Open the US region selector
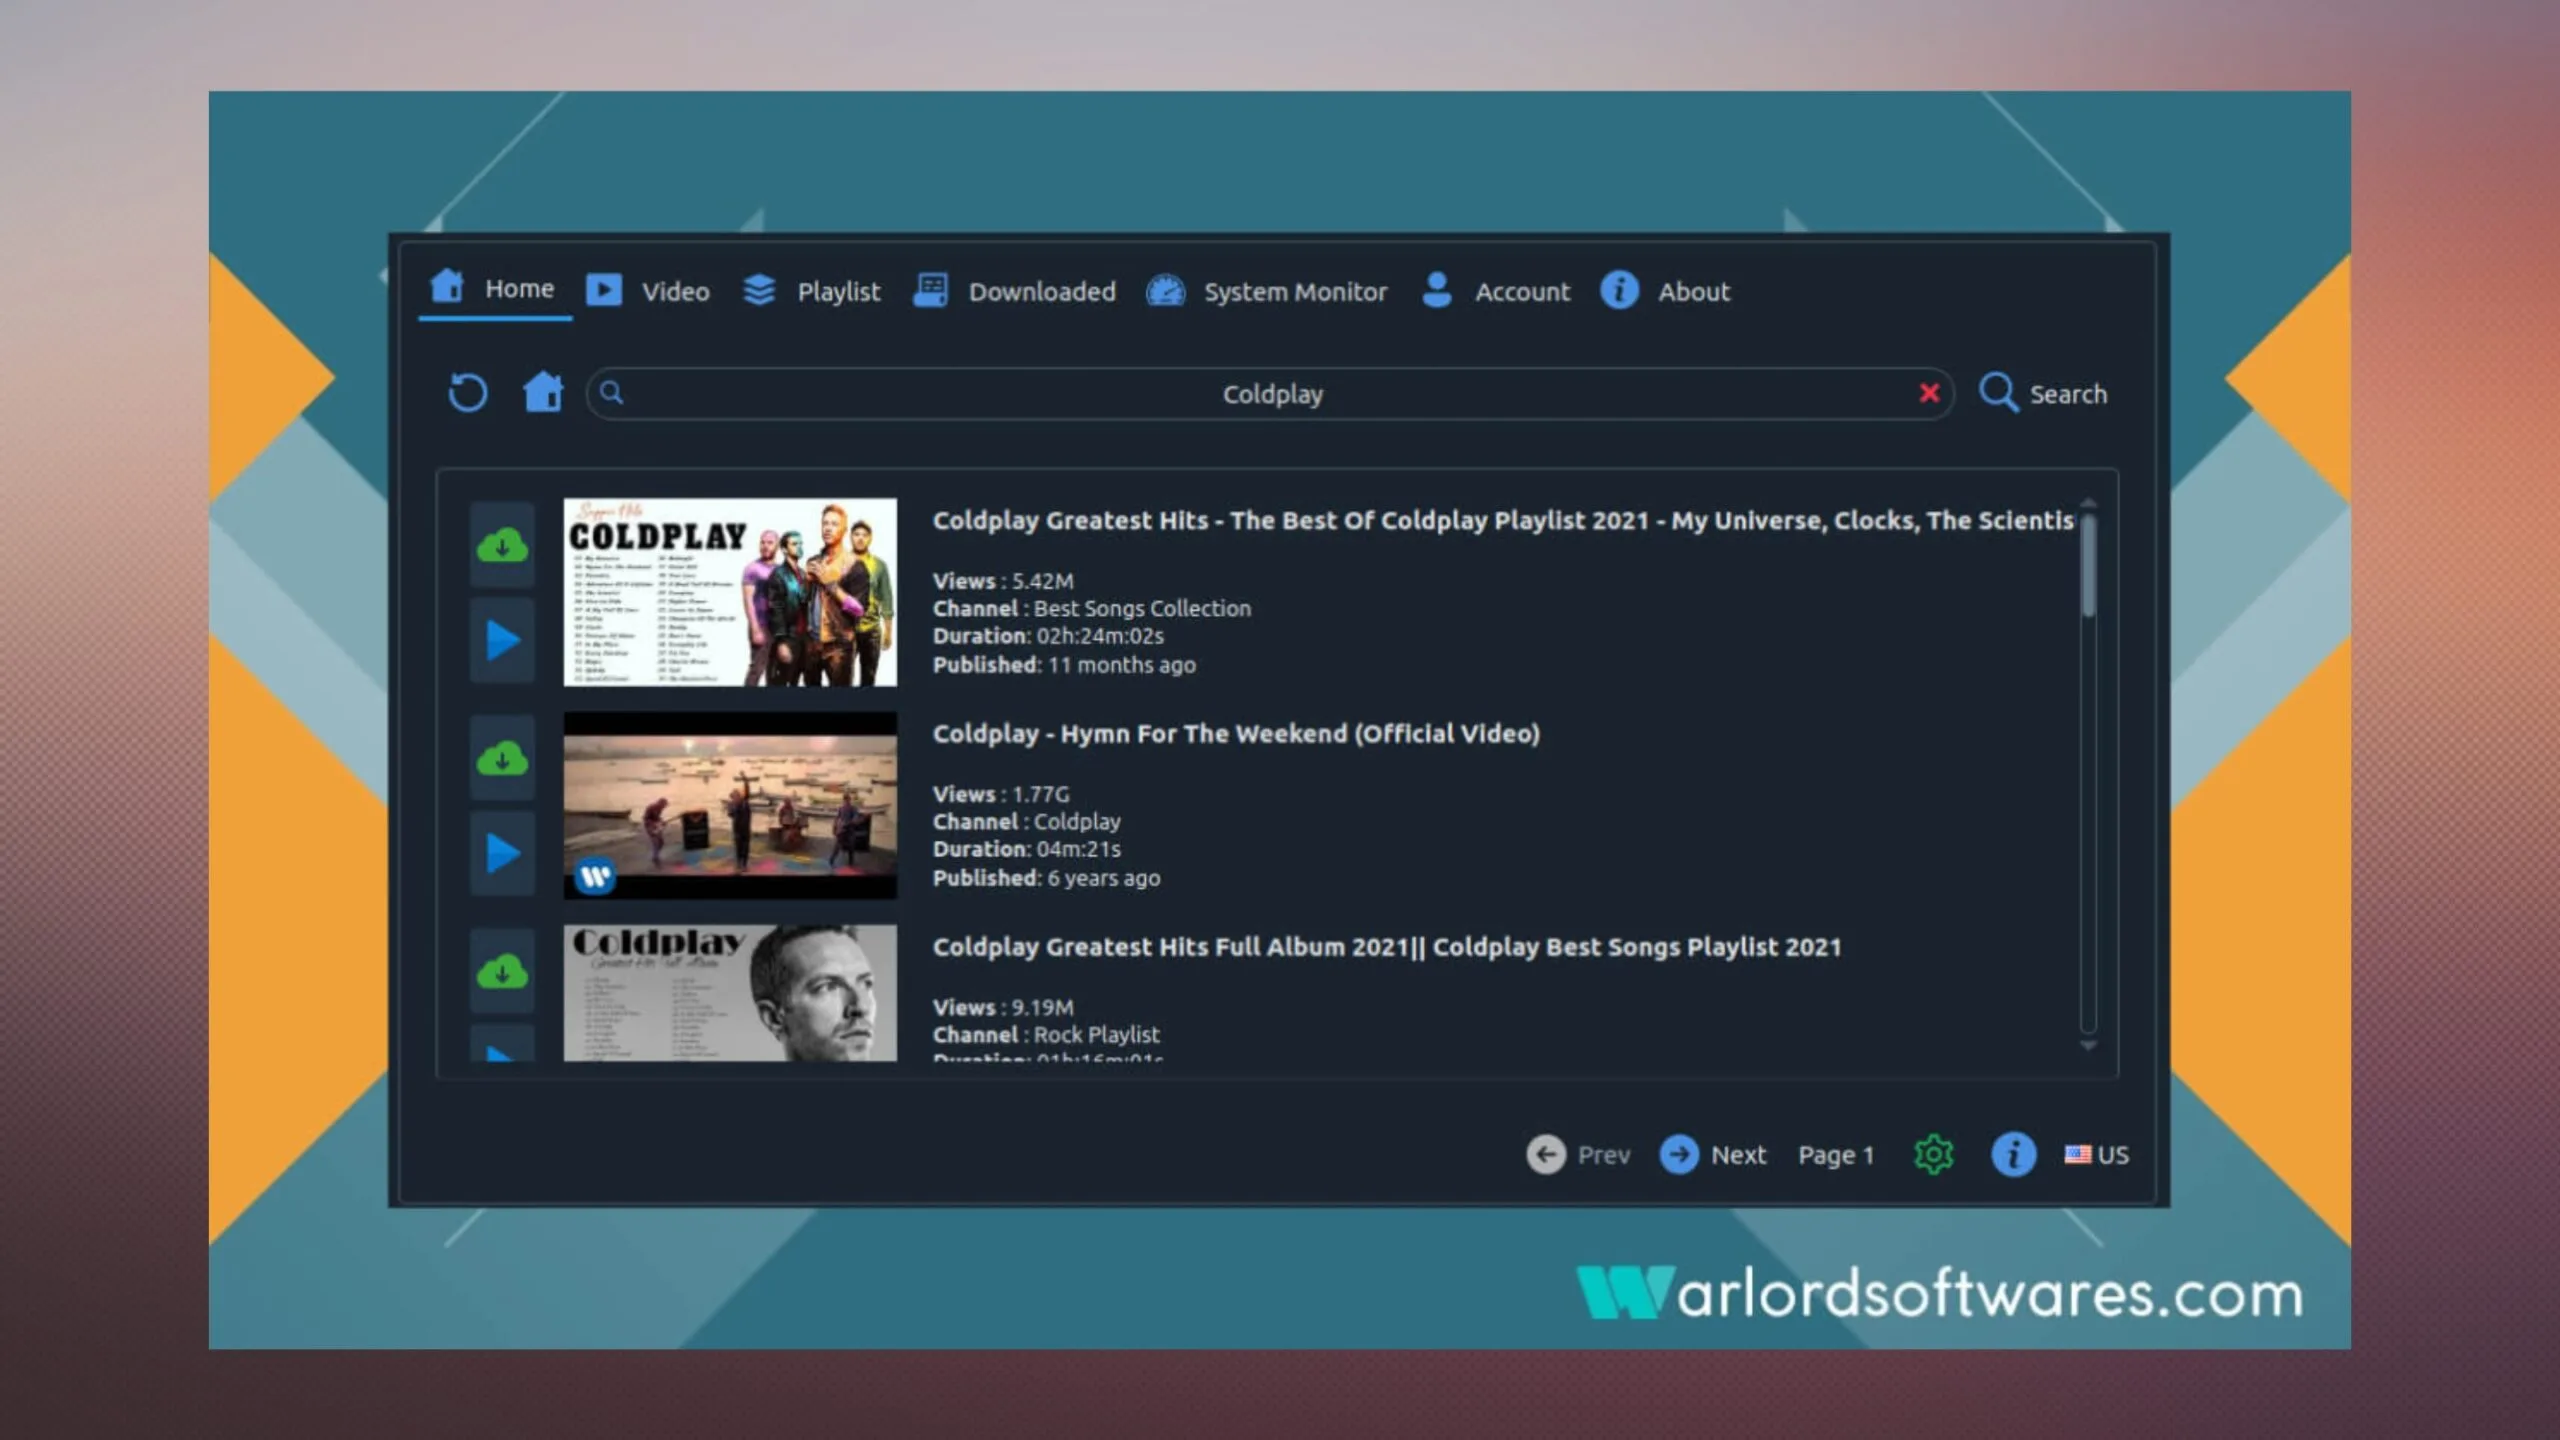Screen dimensions: 2560x1440 tap(2097, 1155)
